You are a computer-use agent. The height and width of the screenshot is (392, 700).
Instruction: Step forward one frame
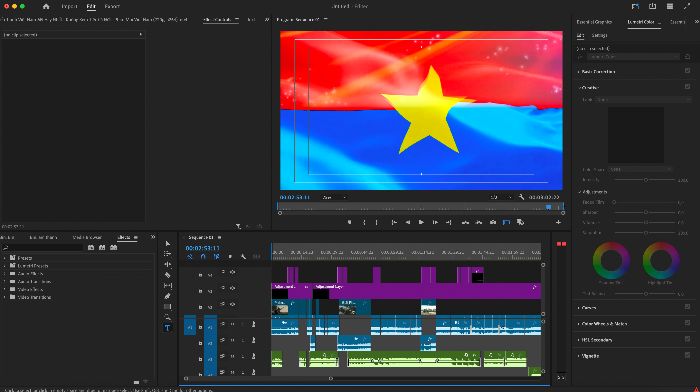click(x=435, y=222)
